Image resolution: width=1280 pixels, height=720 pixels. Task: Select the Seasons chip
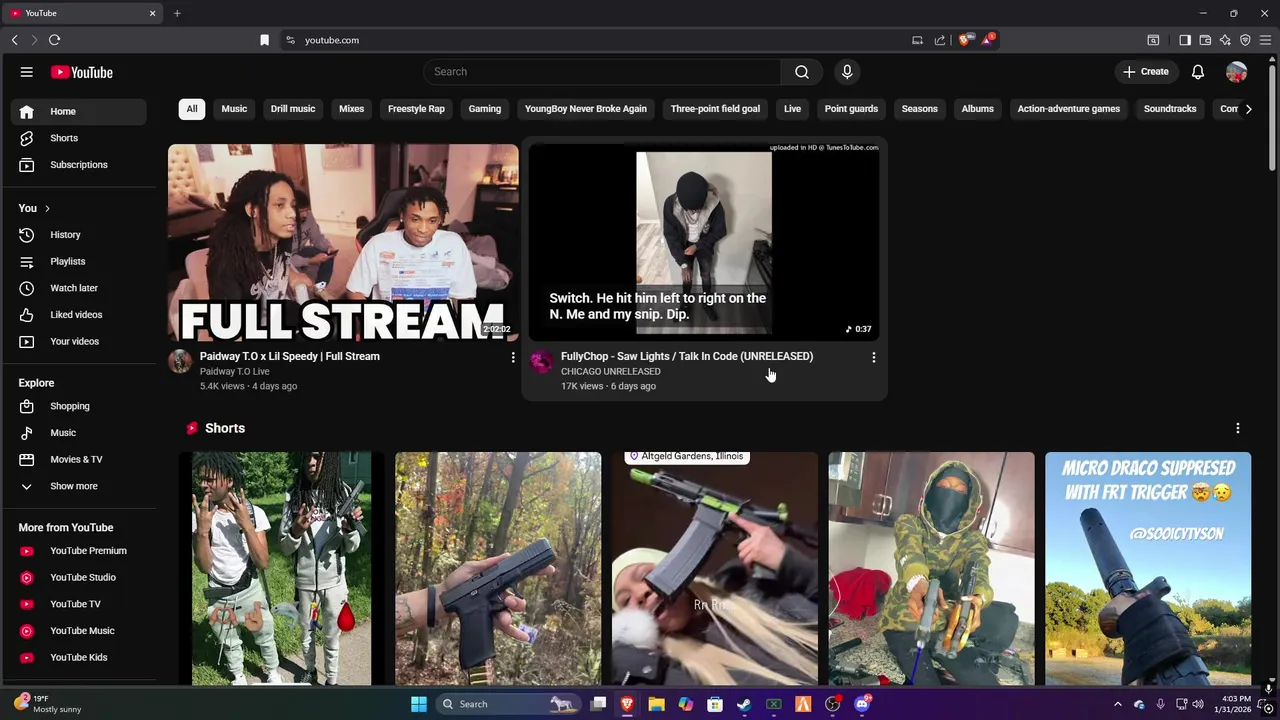920,109
